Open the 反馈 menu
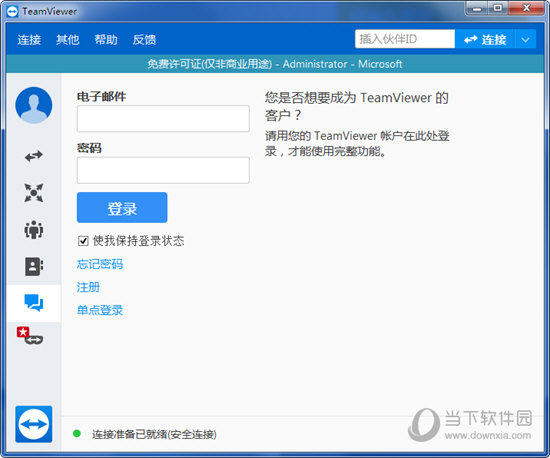Screen dimensions: 550x458 click(x=144, y=40)
